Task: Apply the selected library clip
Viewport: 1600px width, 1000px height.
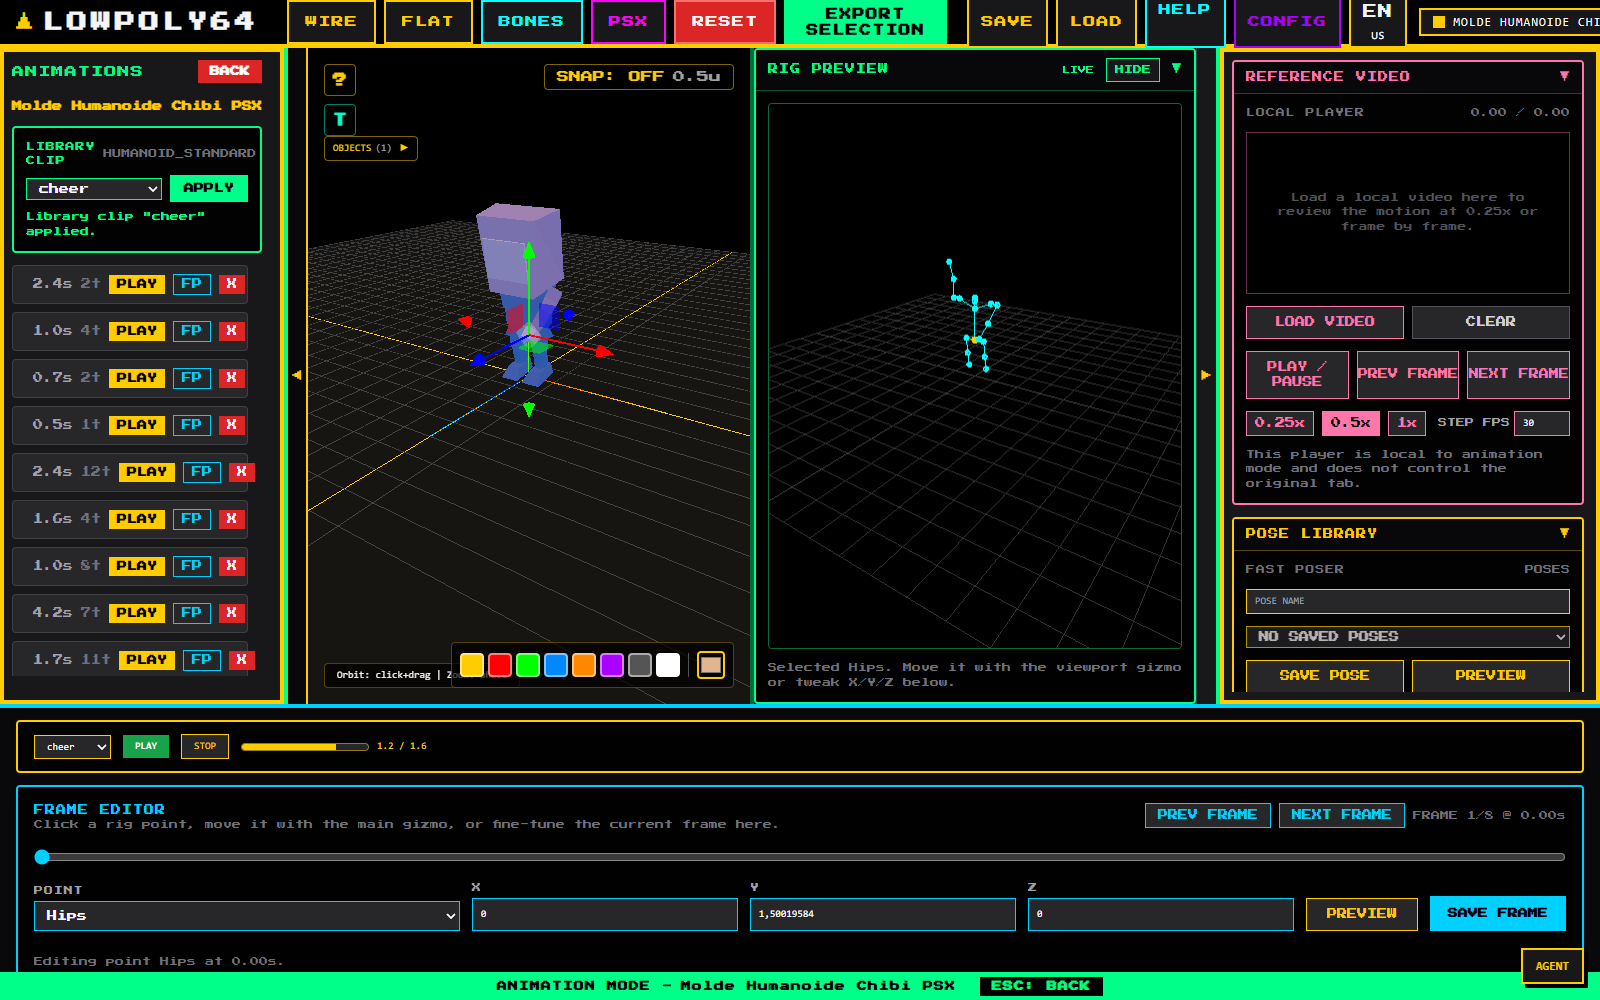Action: tap(208, 188)
